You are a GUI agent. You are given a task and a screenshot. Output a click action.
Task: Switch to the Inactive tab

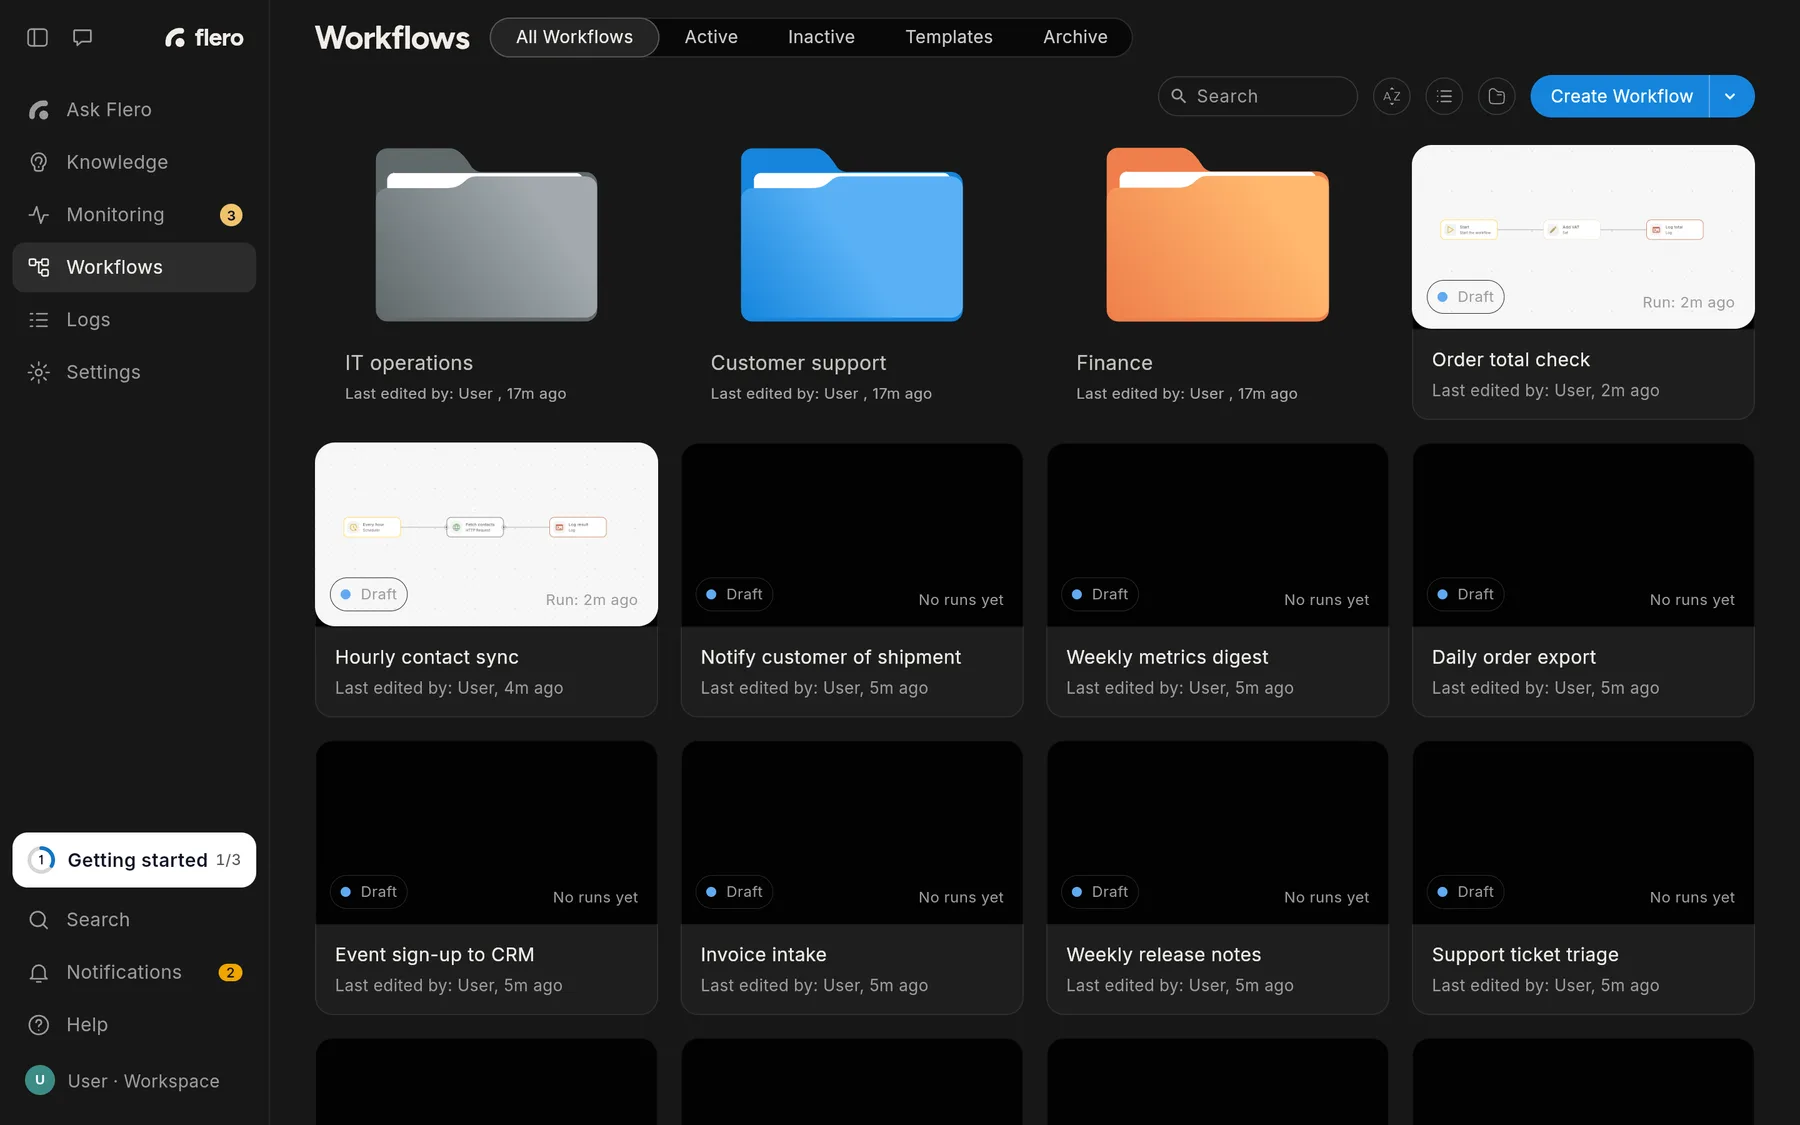coord(821,37)
